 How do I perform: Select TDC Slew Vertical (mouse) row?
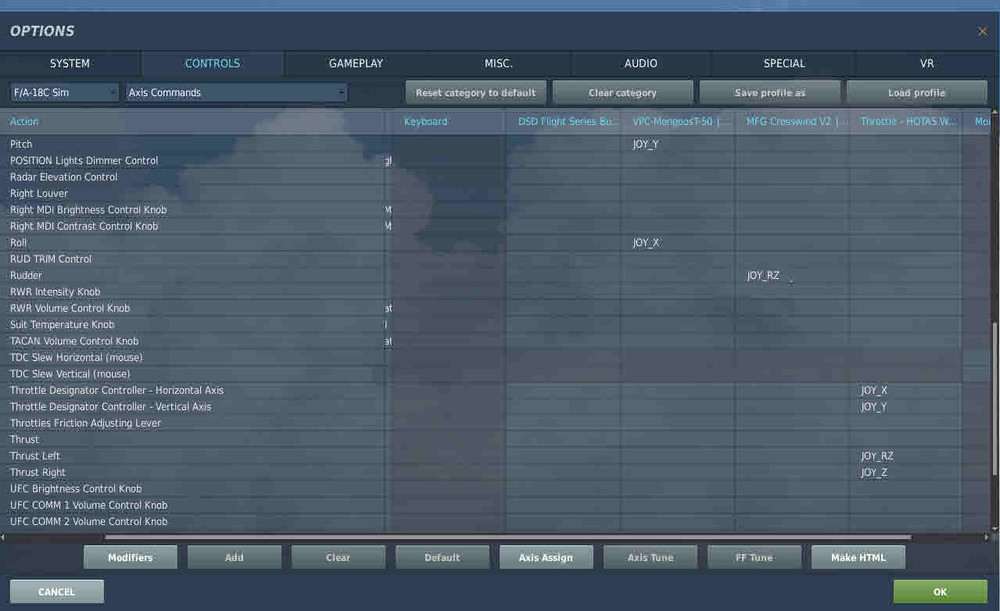click(191, 374)
